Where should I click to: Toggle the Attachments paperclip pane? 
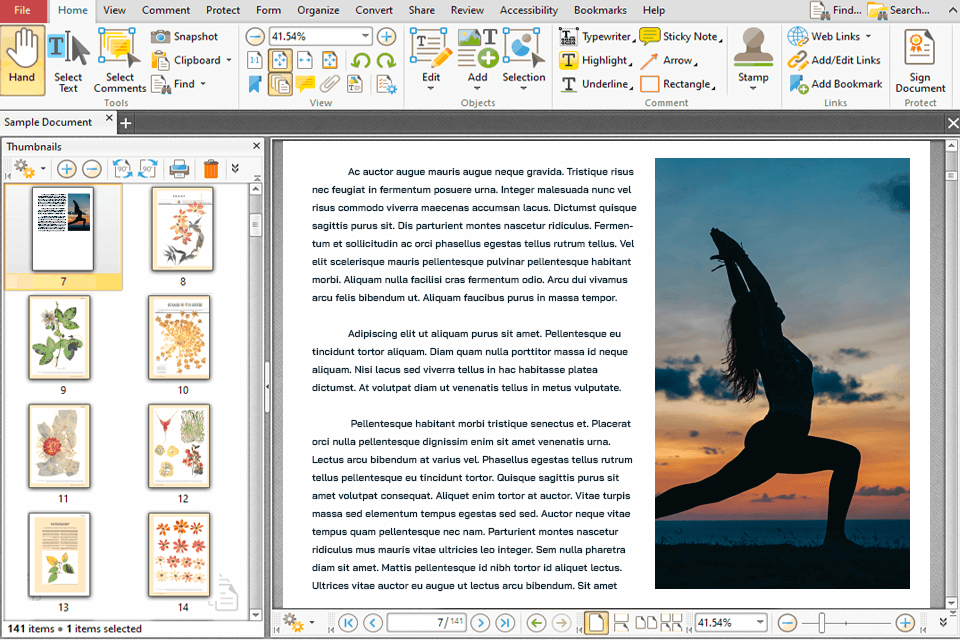click(330, 84)
